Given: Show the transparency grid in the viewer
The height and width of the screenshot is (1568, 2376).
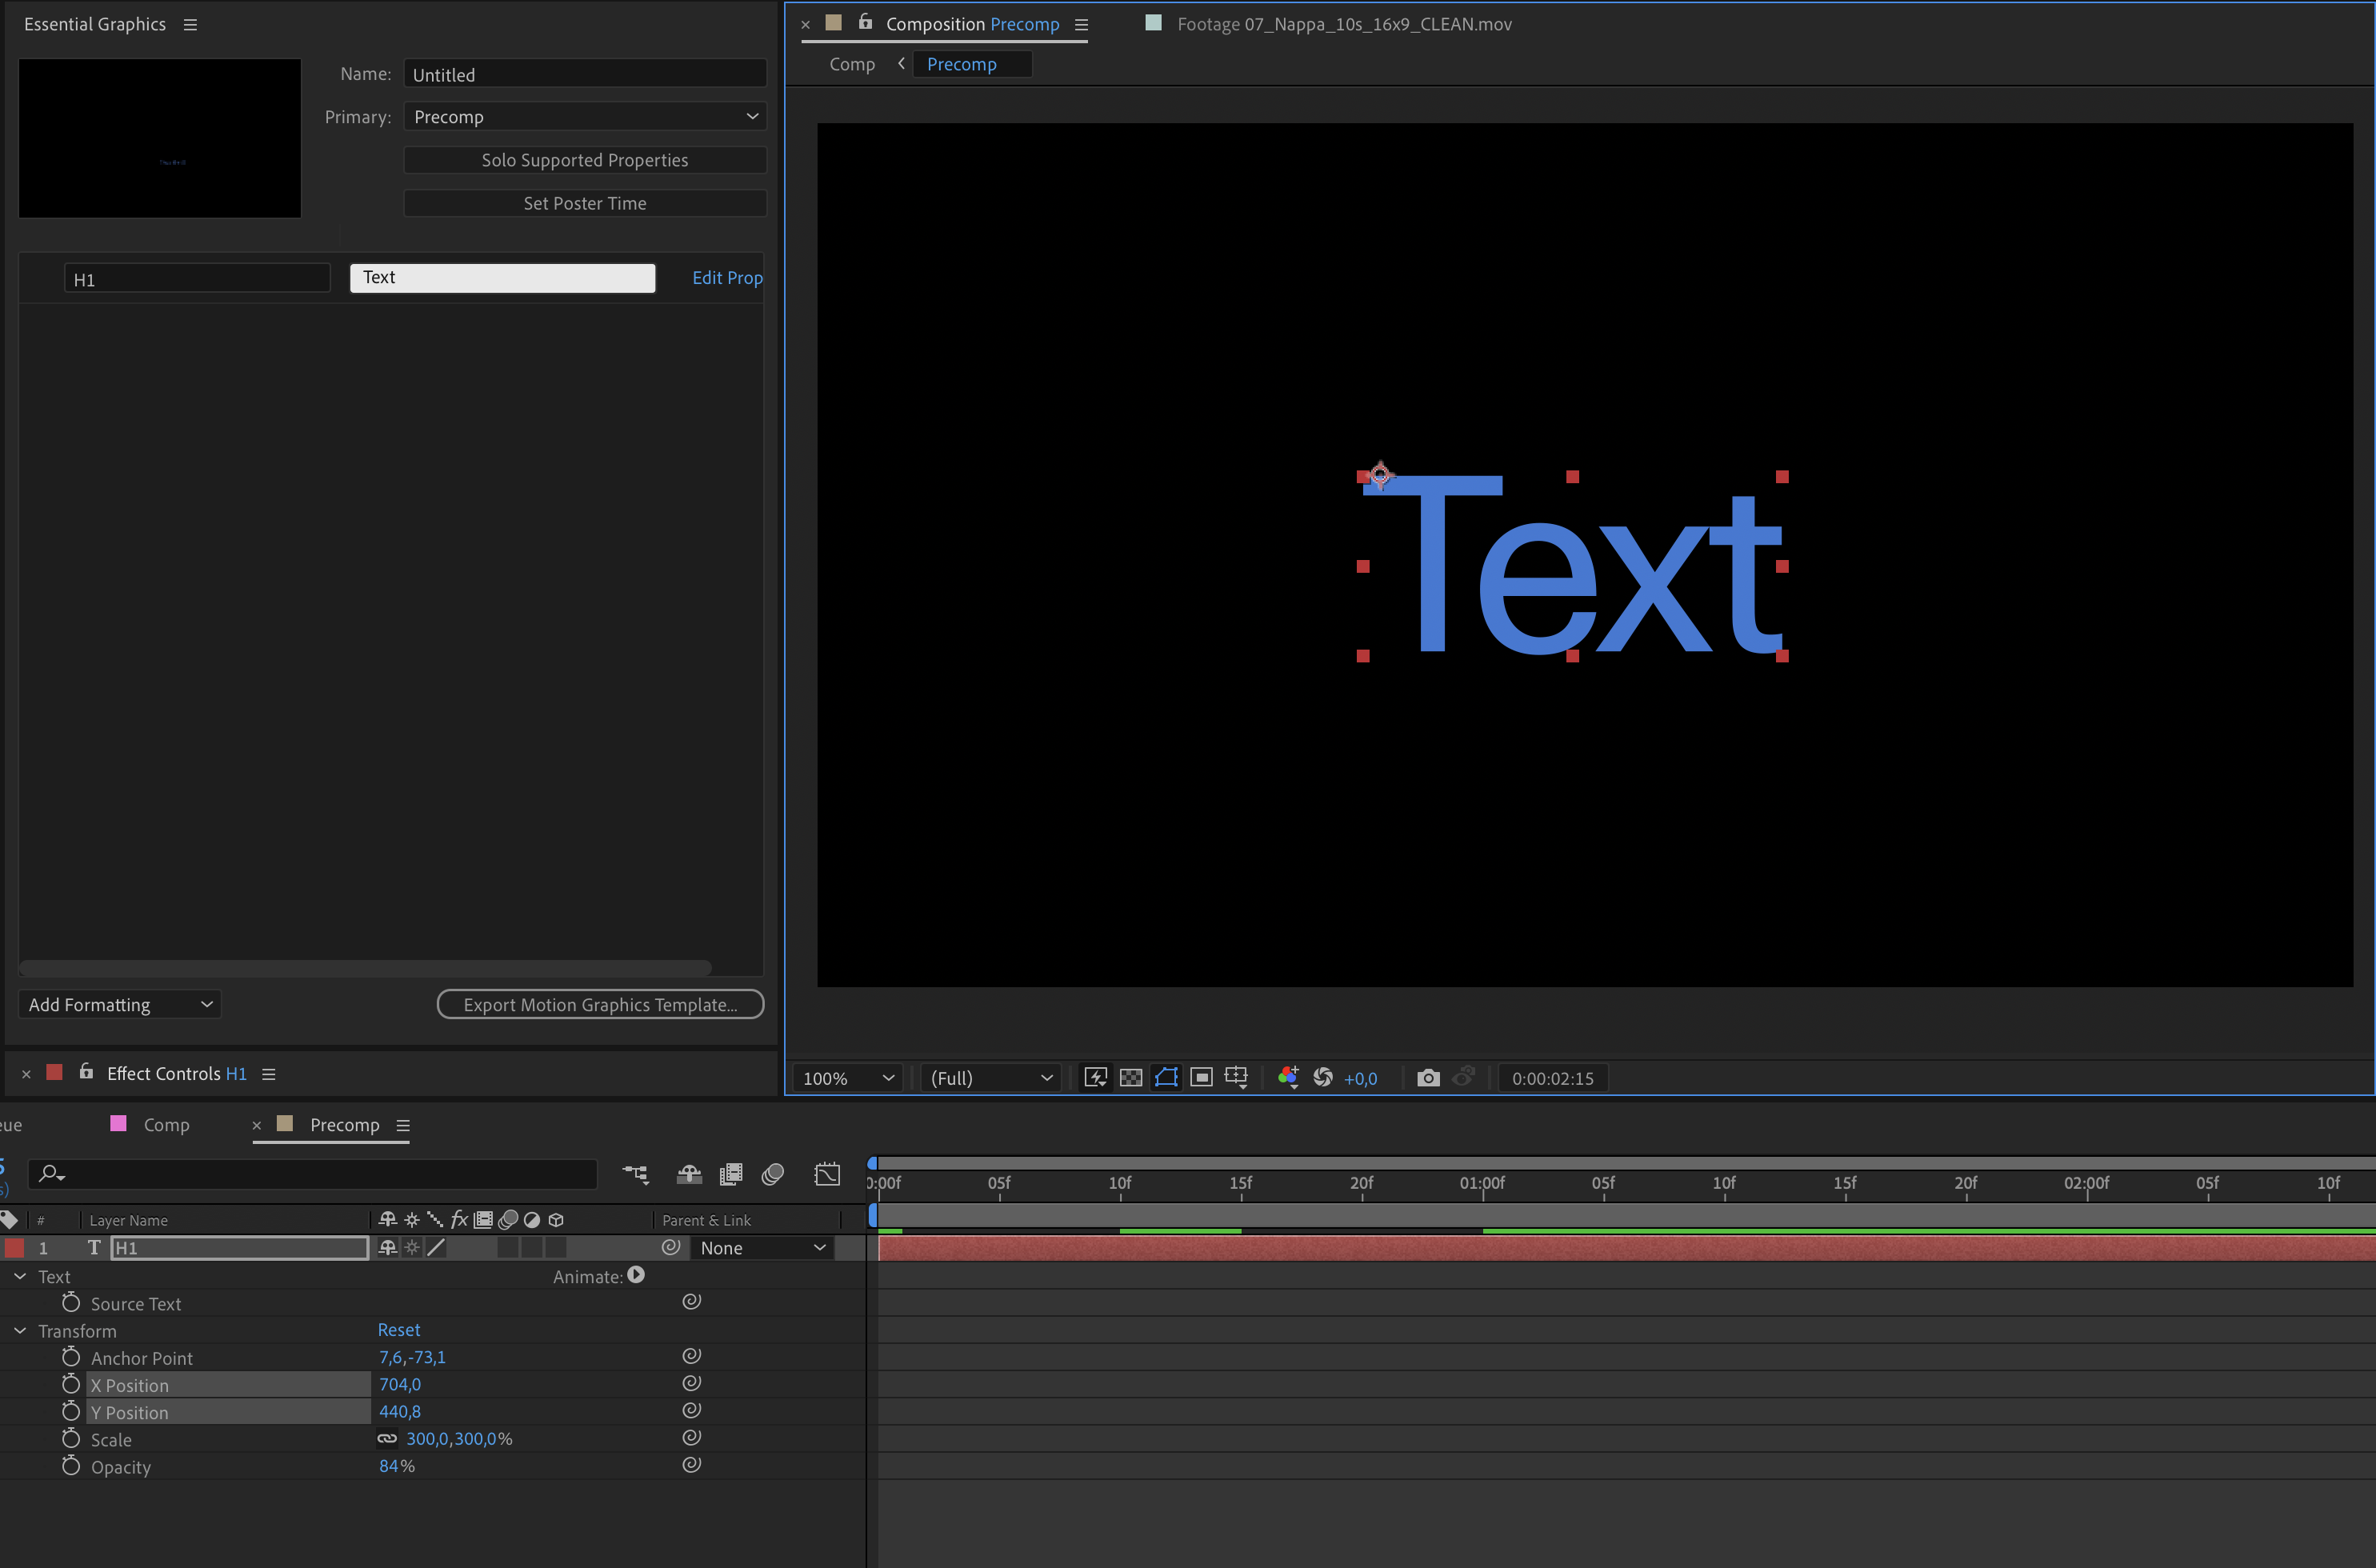Looking at the screenshot, I should click(1131, 1077).
